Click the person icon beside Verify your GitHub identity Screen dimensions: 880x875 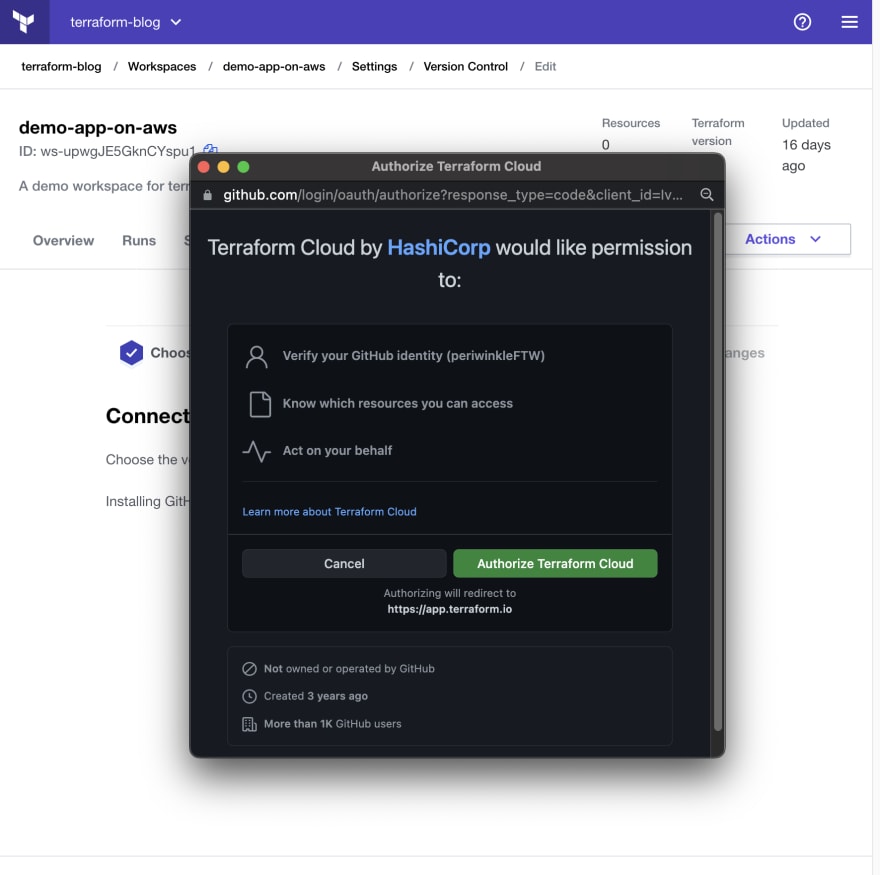[x=256, y=356]
